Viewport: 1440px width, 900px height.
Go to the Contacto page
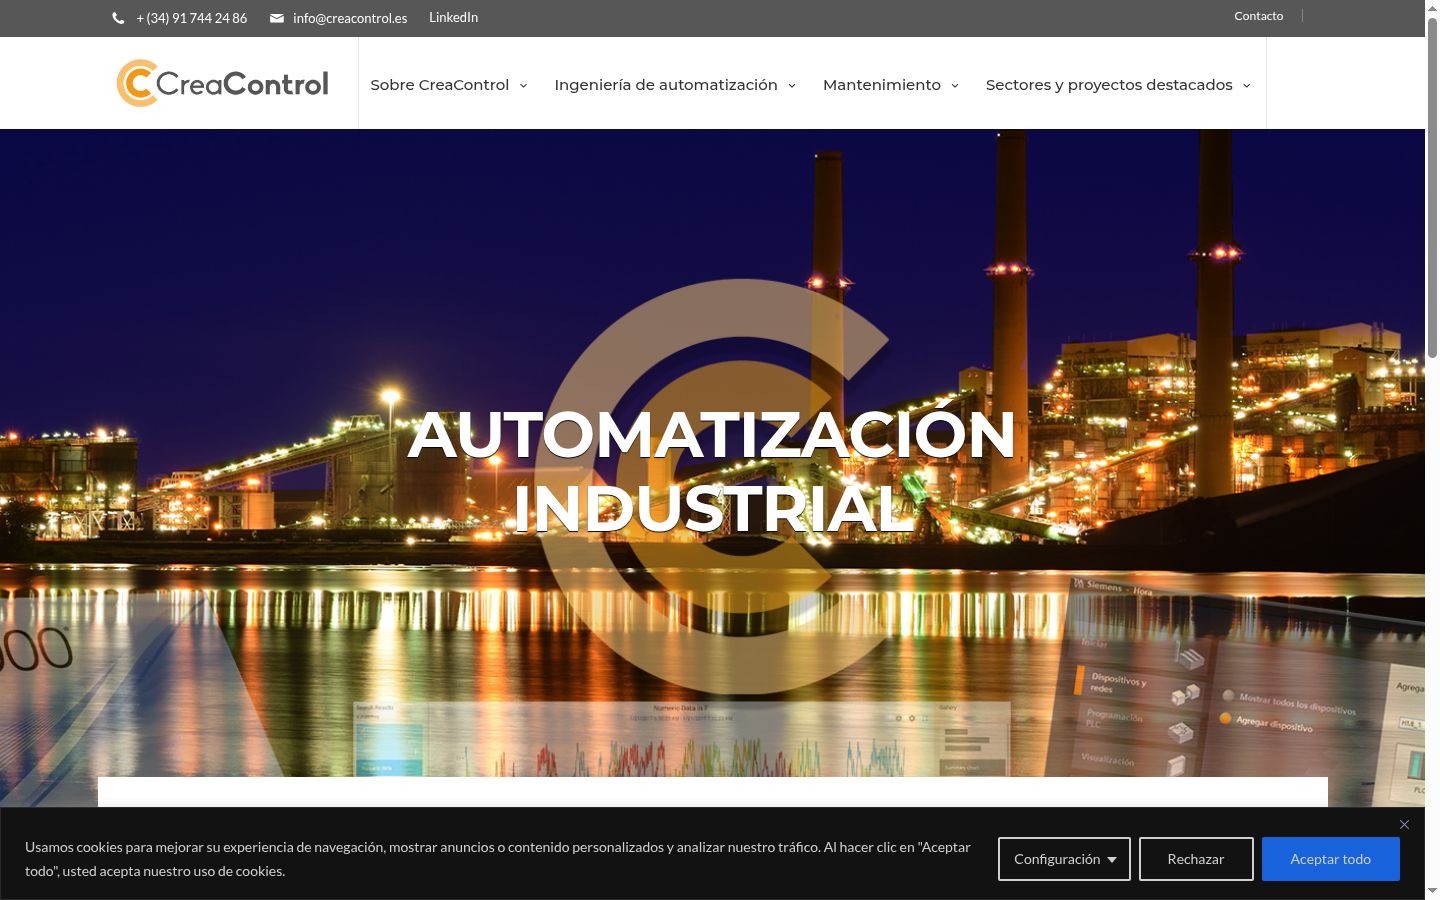pyautogui.click(x=1258, y=16)
